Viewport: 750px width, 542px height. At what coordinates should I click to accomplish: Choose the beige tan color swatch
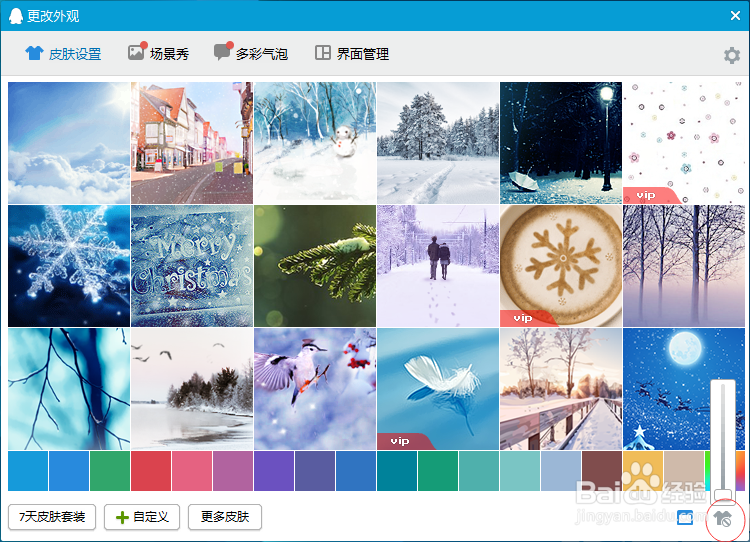[x=684, y=471]
